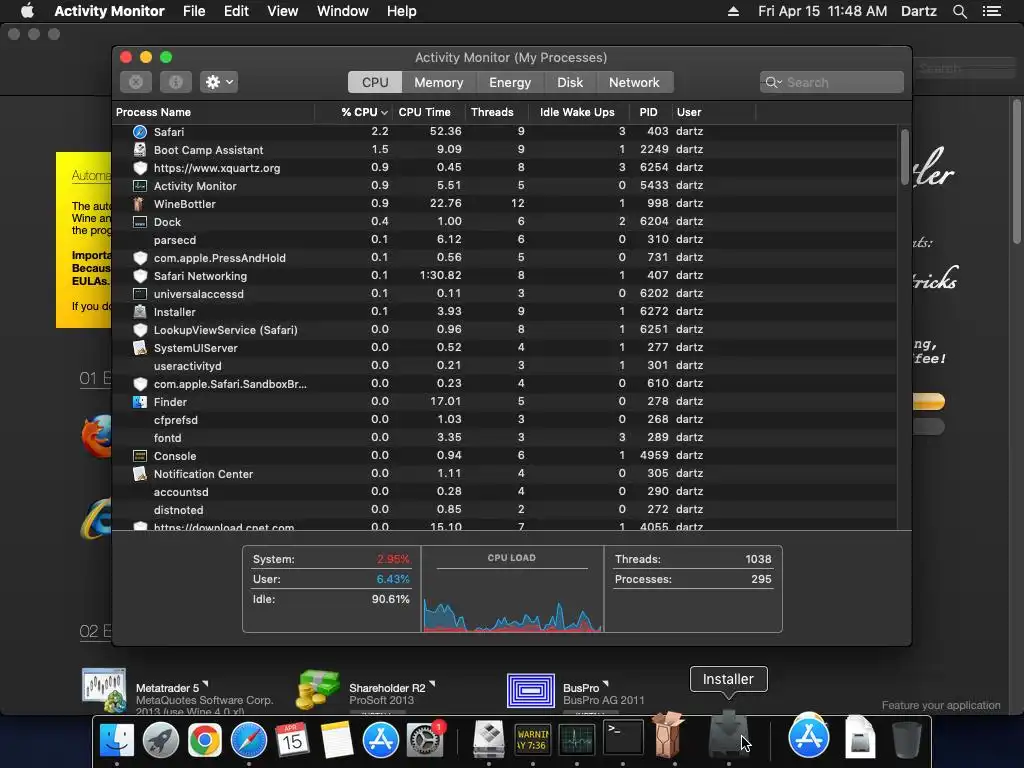This screenshot has width=1024, height=768.
Task: Select the Dock process icon in list
Action: [140, 222]
